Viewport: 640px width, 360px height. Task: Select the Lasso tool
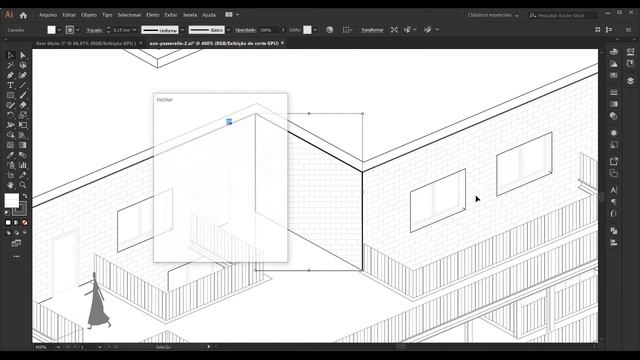[x=23, y=65]
